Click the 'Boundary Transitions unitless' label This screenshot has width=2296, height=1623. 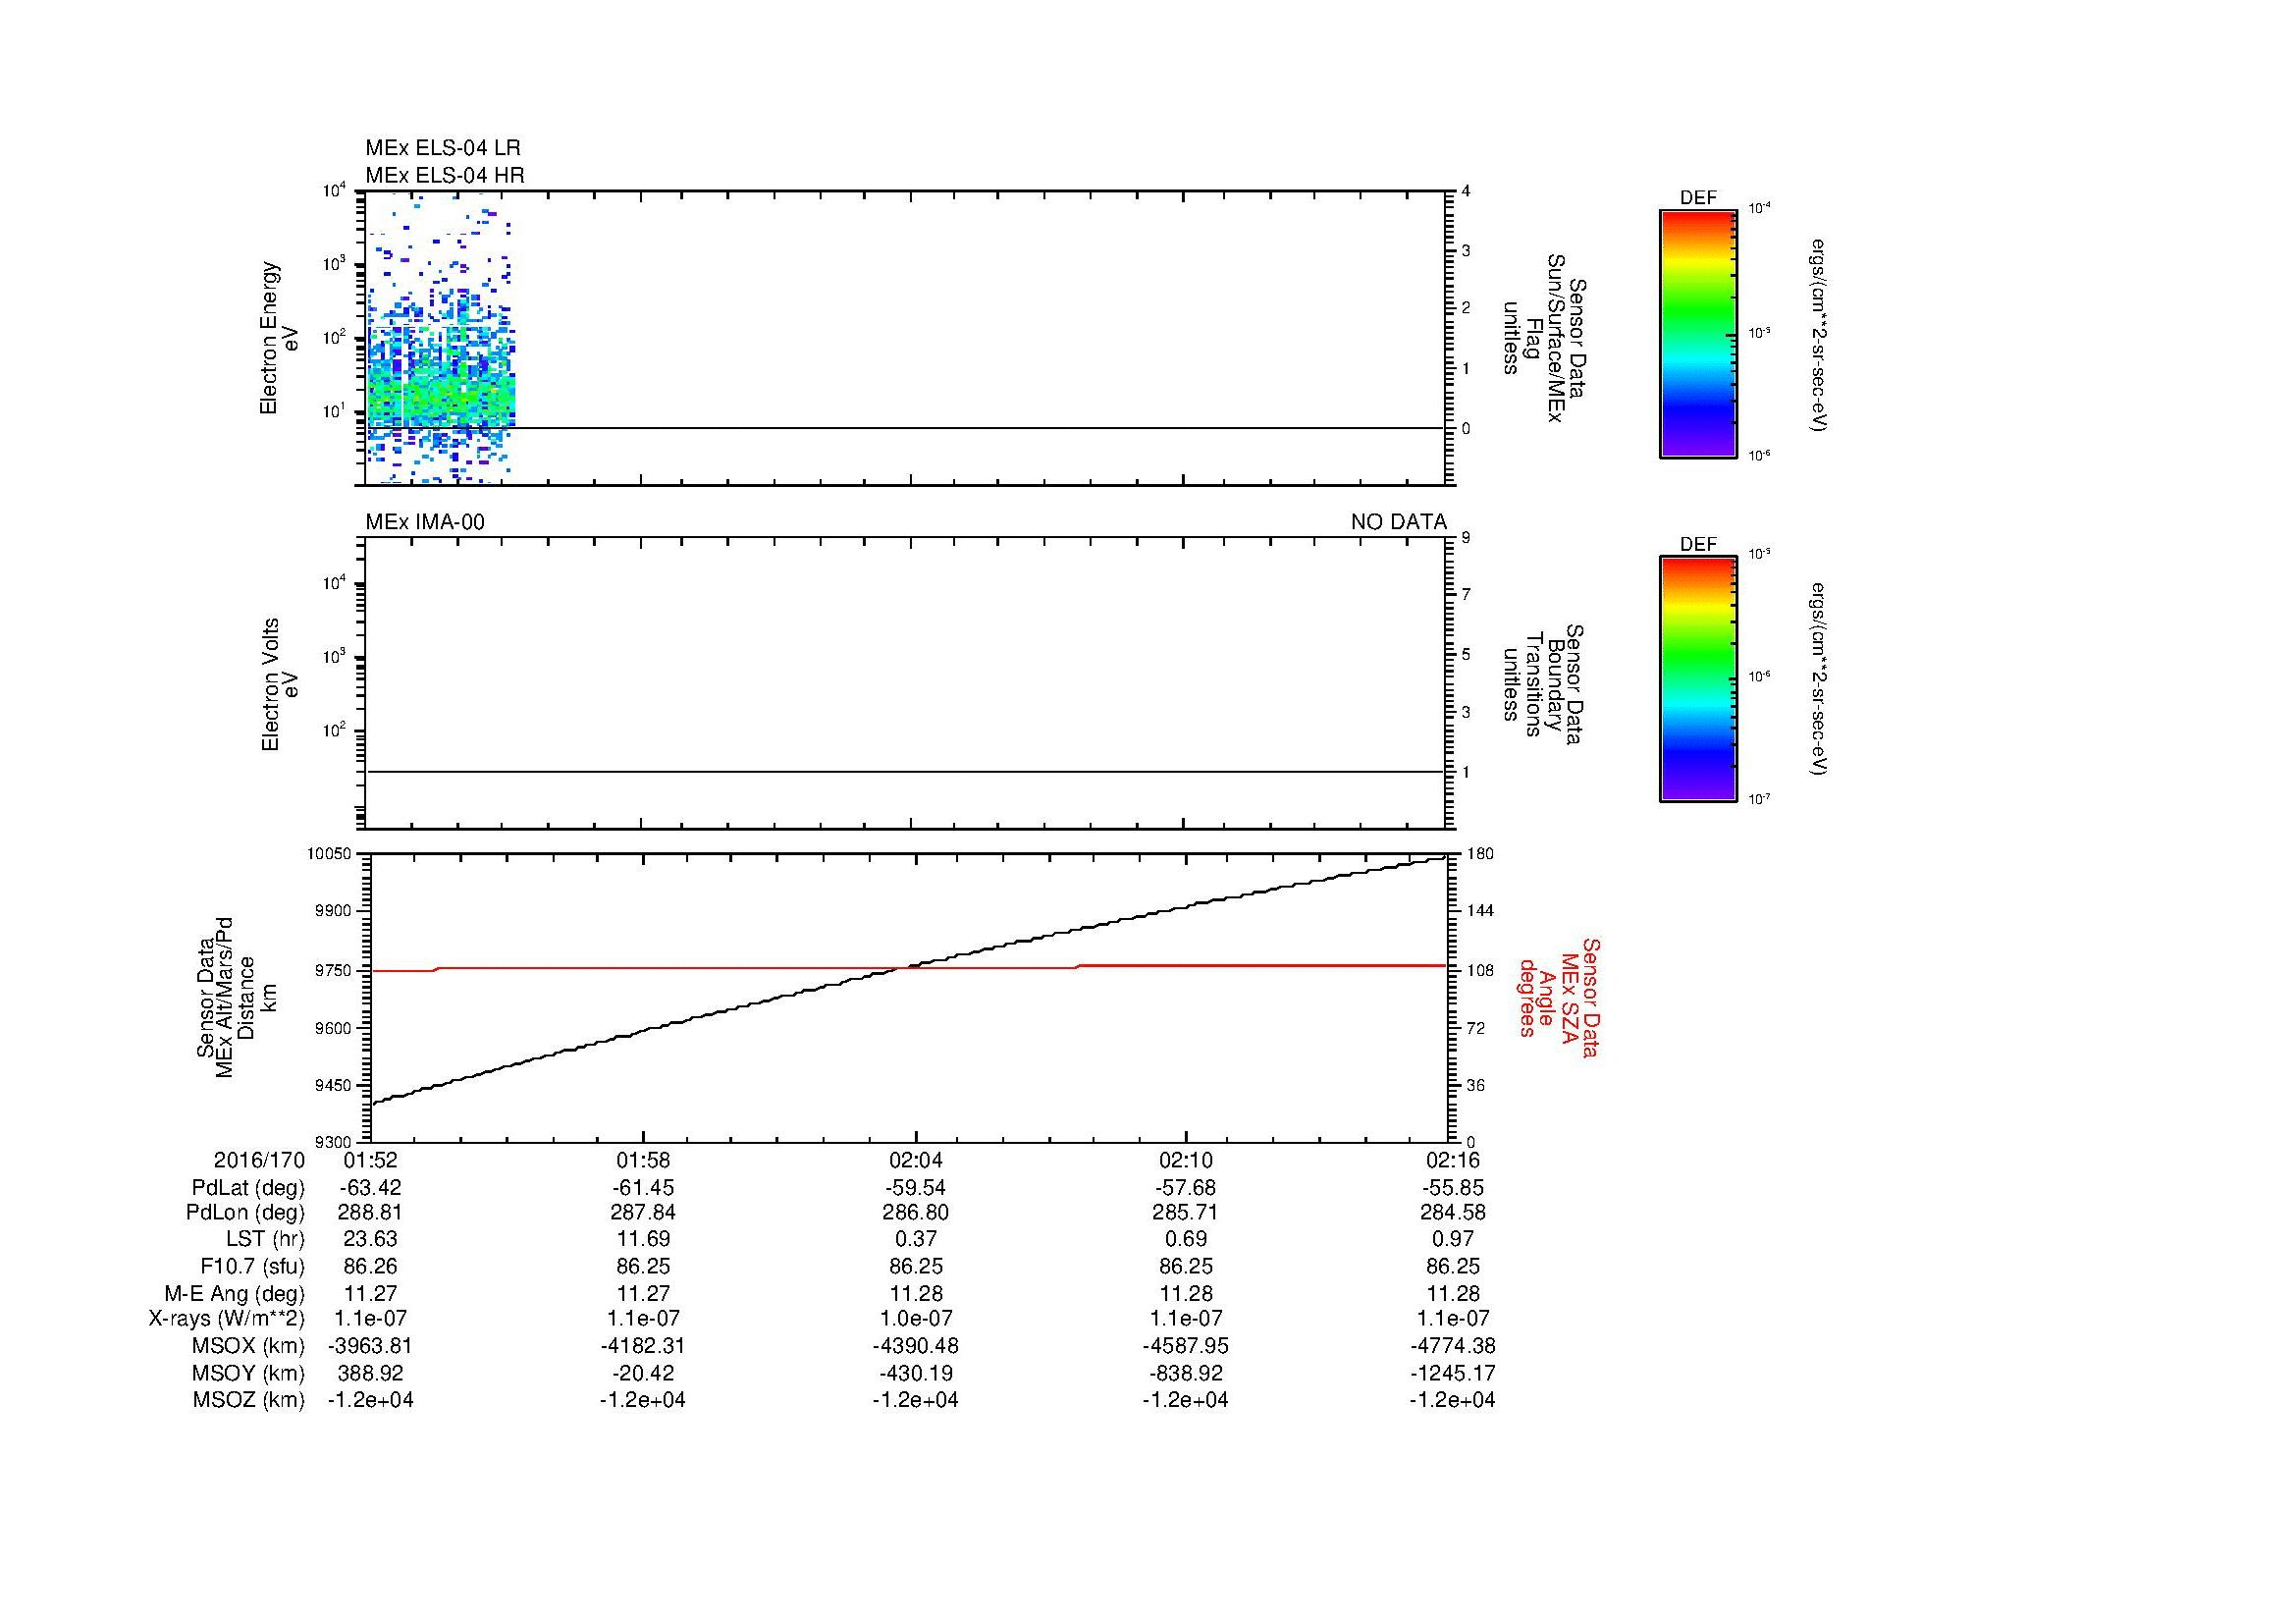tap(1544, 684)
